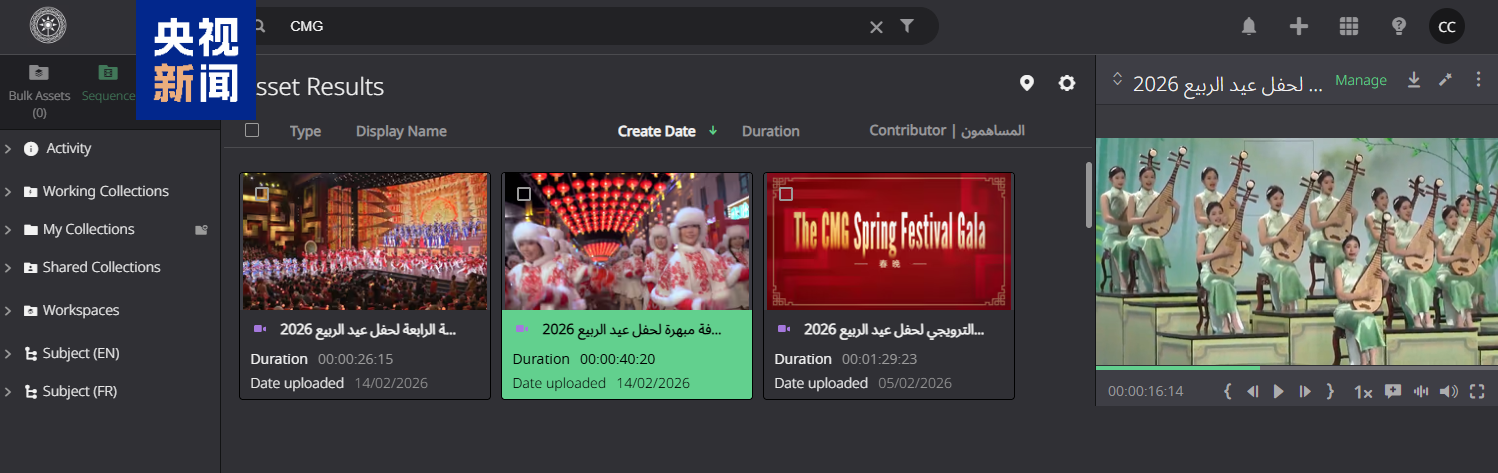Screen dimensions: 1498x473
Task: Click the plus icon to add content
Action: tap(1299, 27)
